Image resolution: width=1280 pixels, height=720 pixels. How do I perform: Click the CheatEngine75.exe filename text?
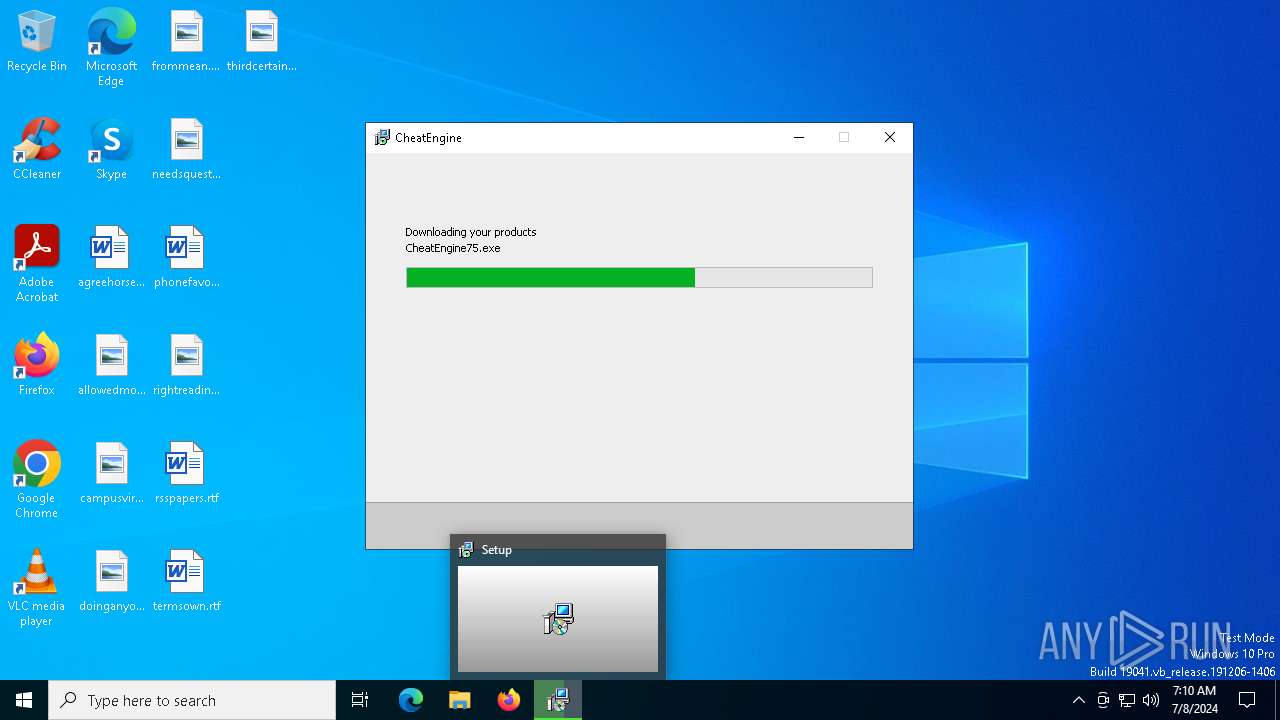coord(453,248)
